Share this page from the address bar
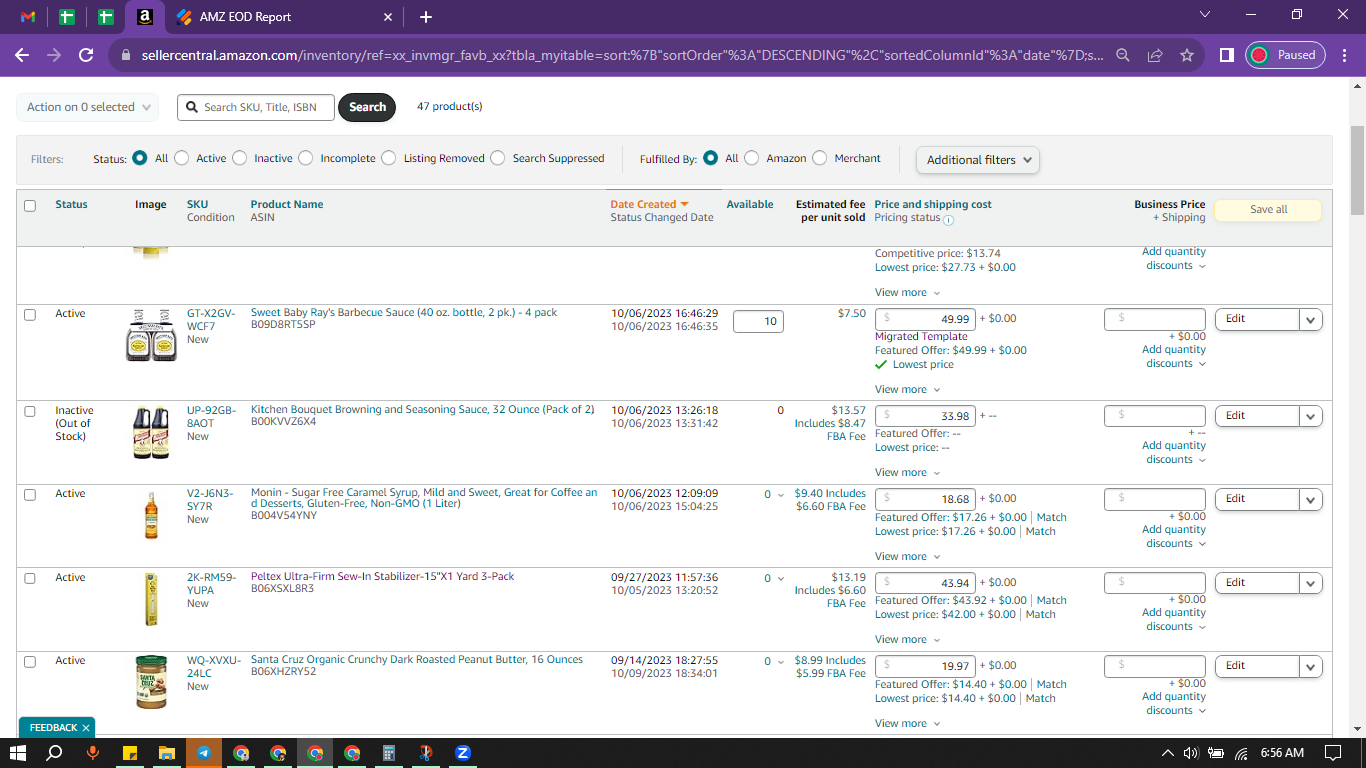This screenshot has width=1366, height=768. 1155,56
